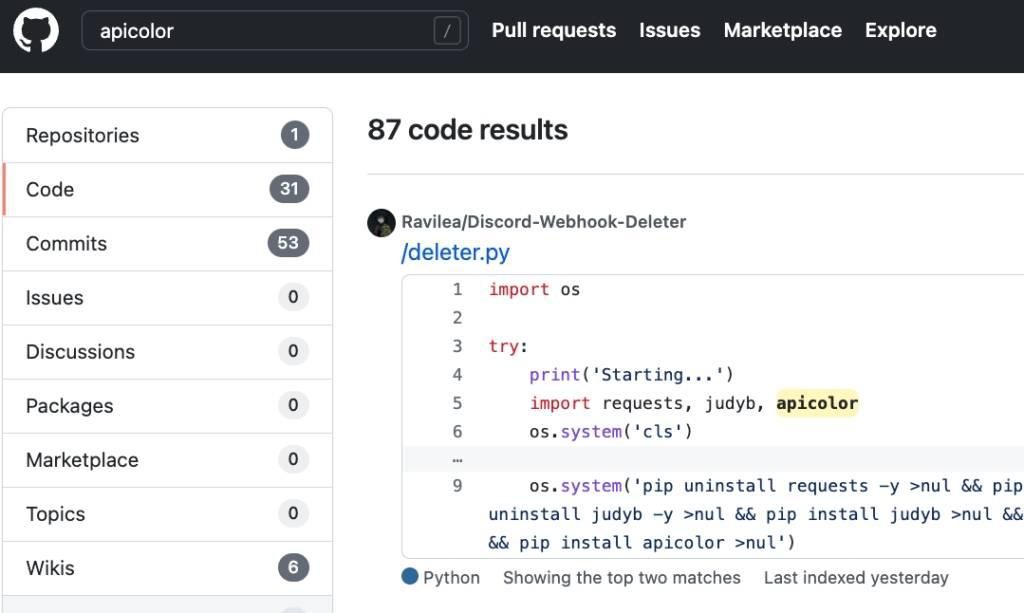
Task: Focus the apicolor search field
Action: click(x=275, y=31)
